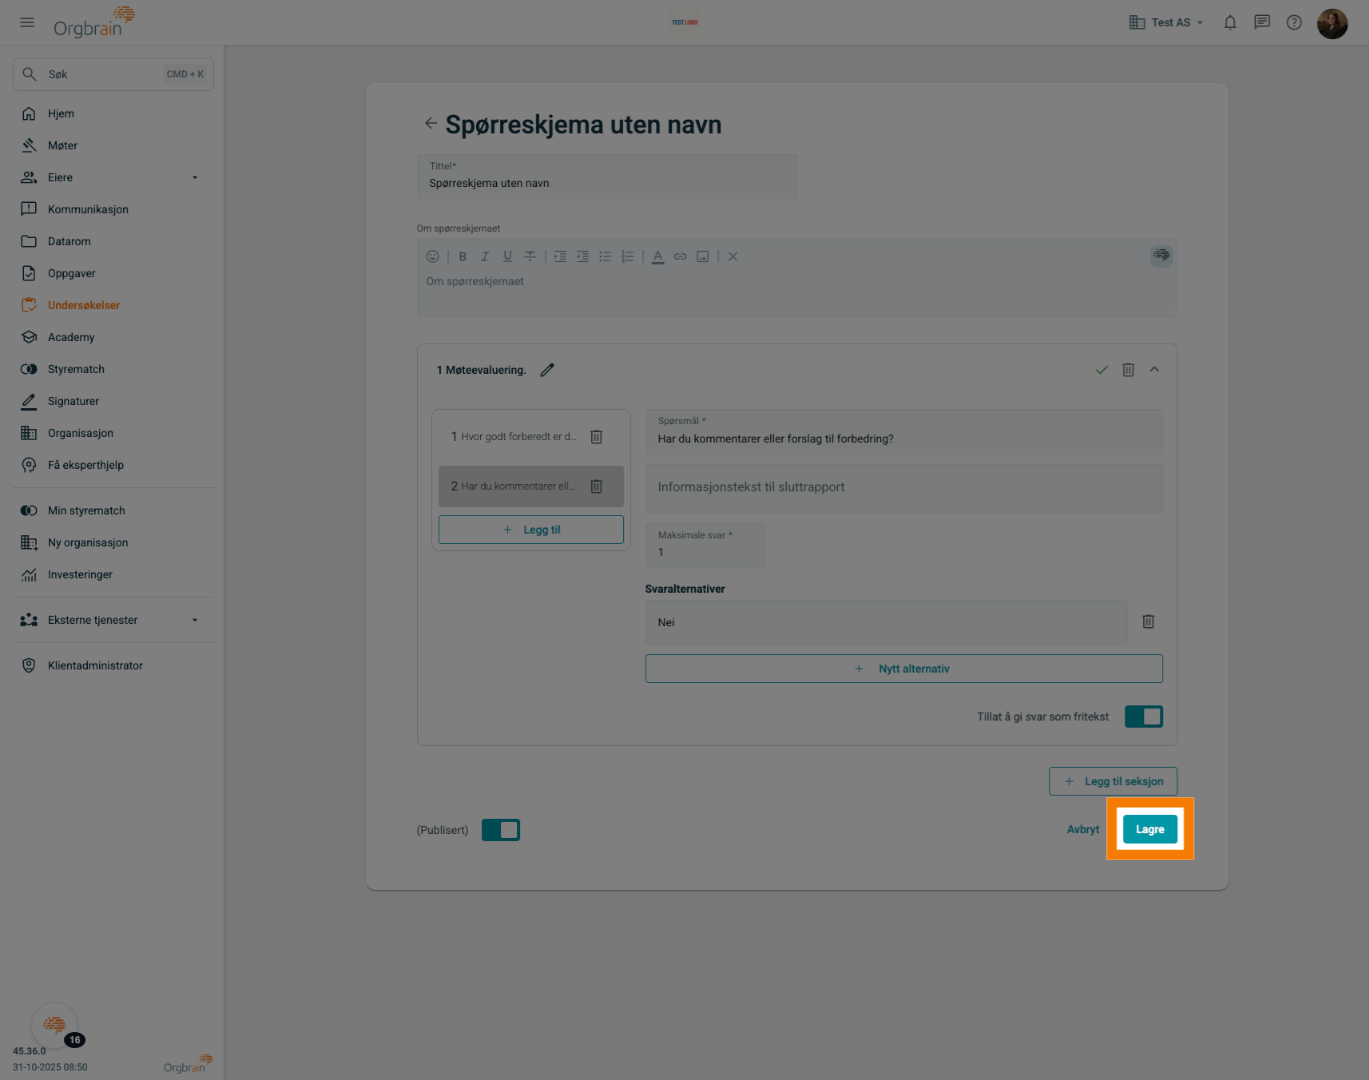Delete the 'Nei' answer alternative

click(1148, 622)
